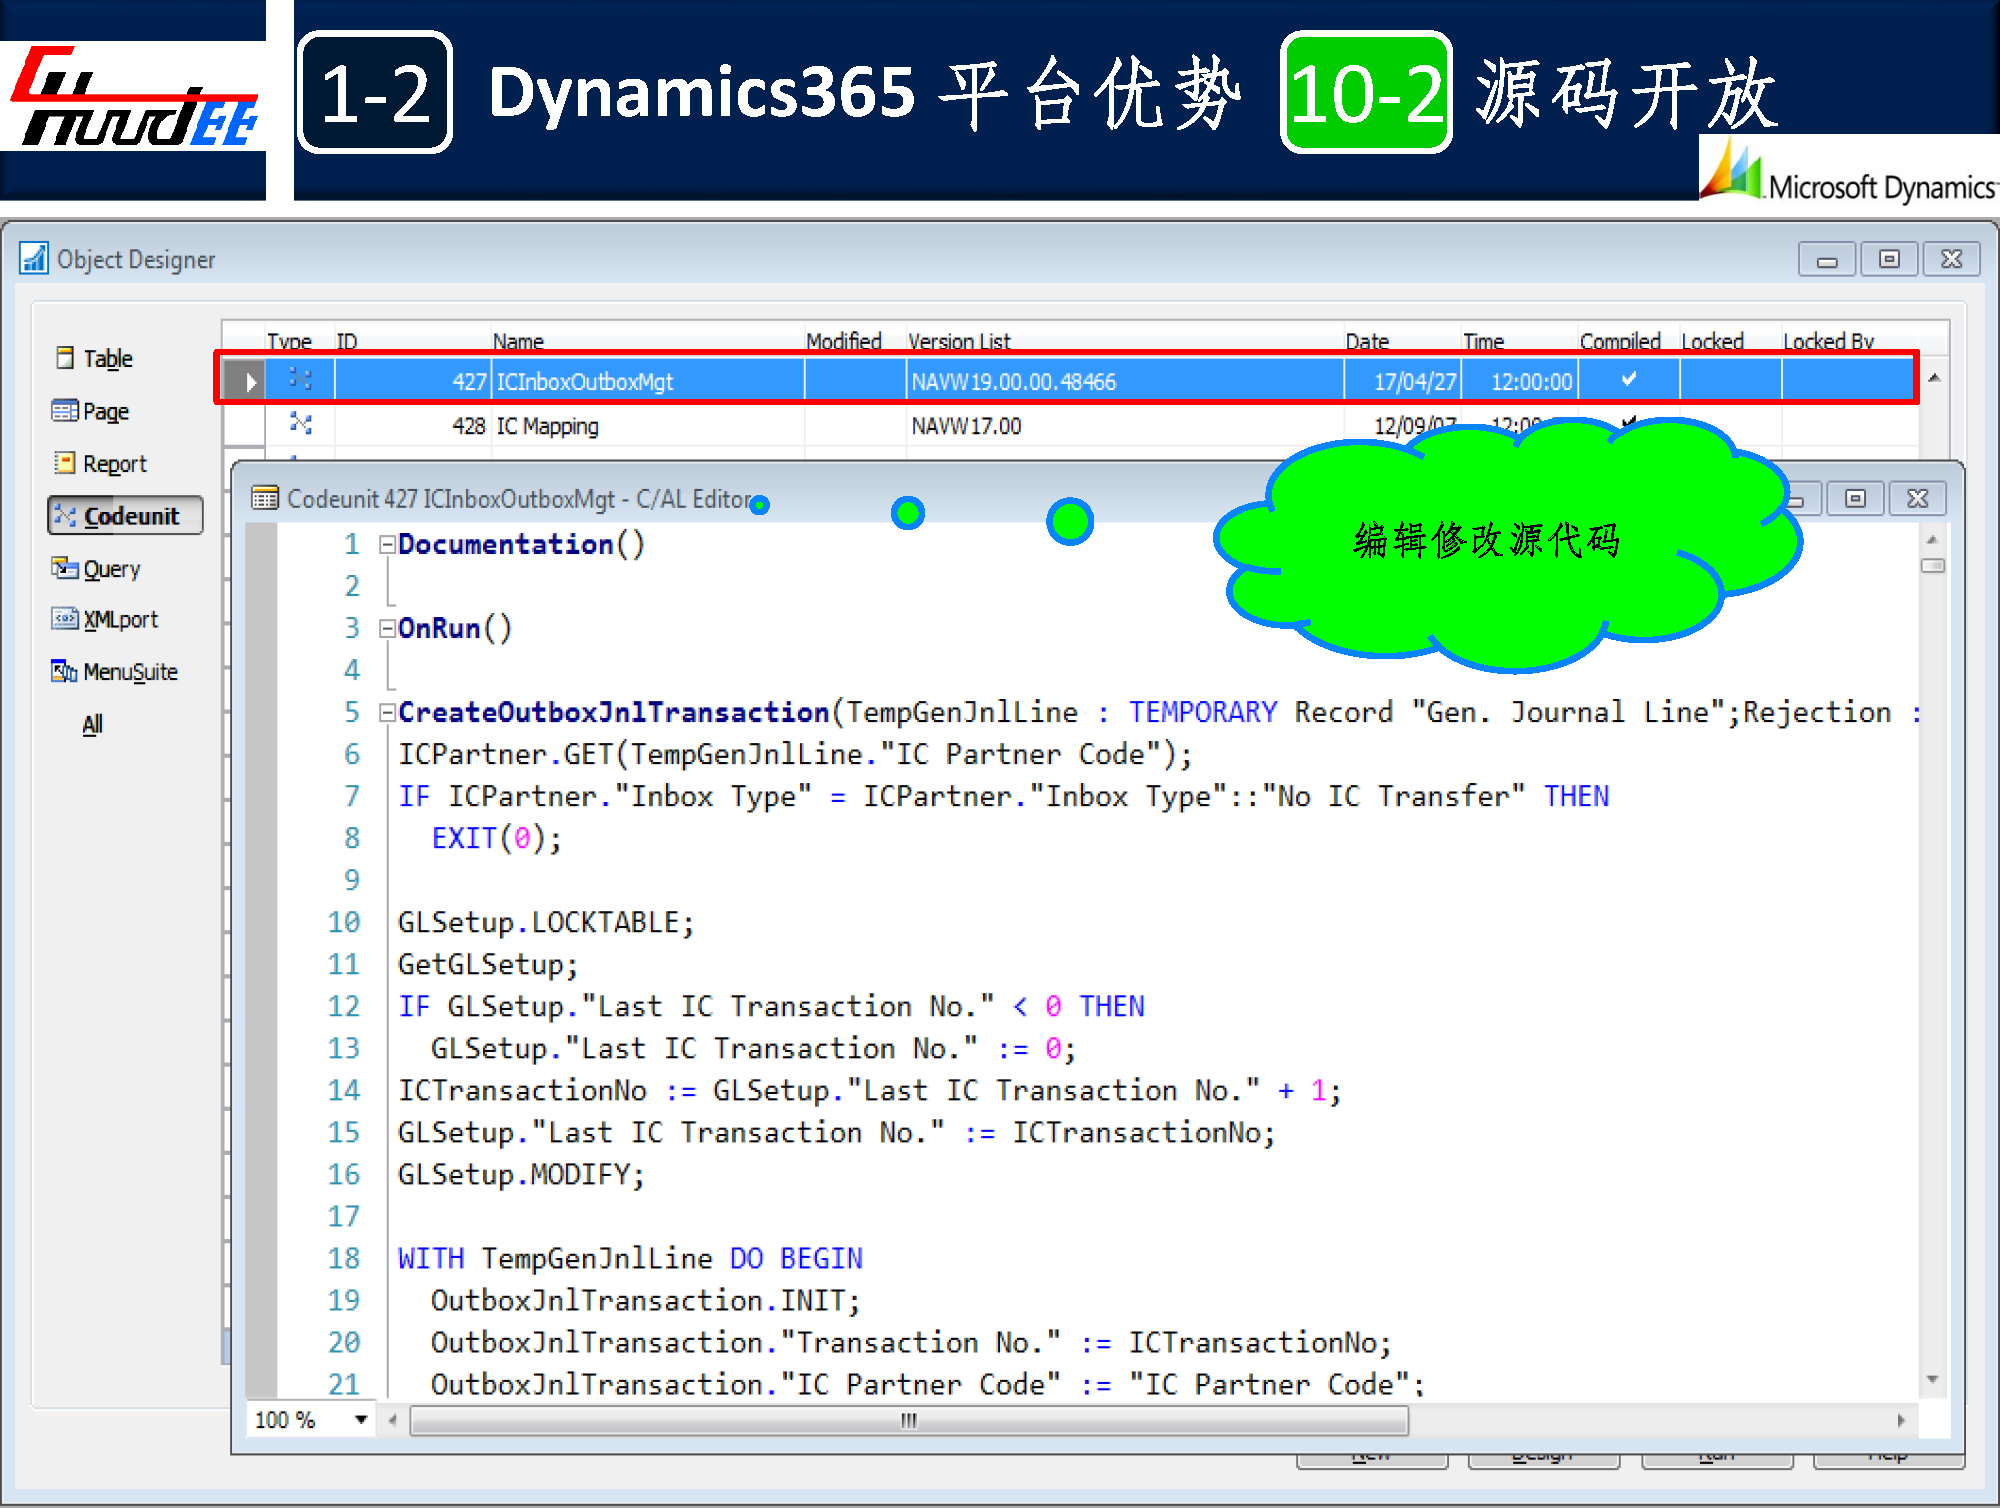Collapse the Documentation() function

[386, 545]
